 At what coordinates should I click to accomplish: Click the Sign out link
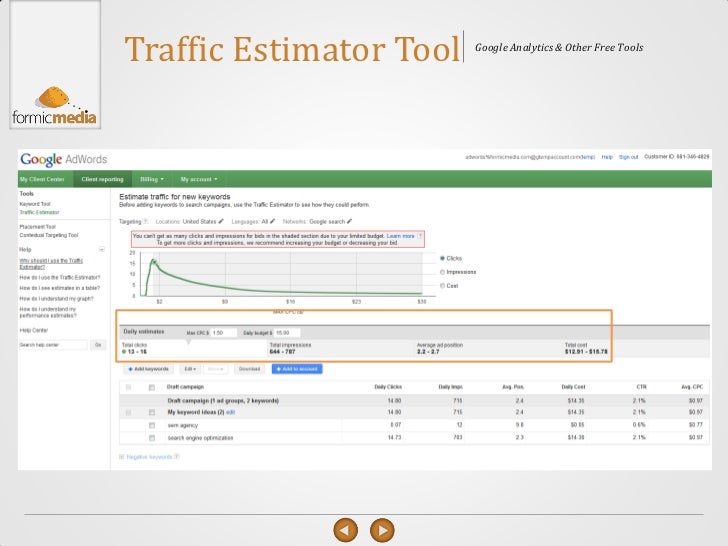click(x=629, y=157)
